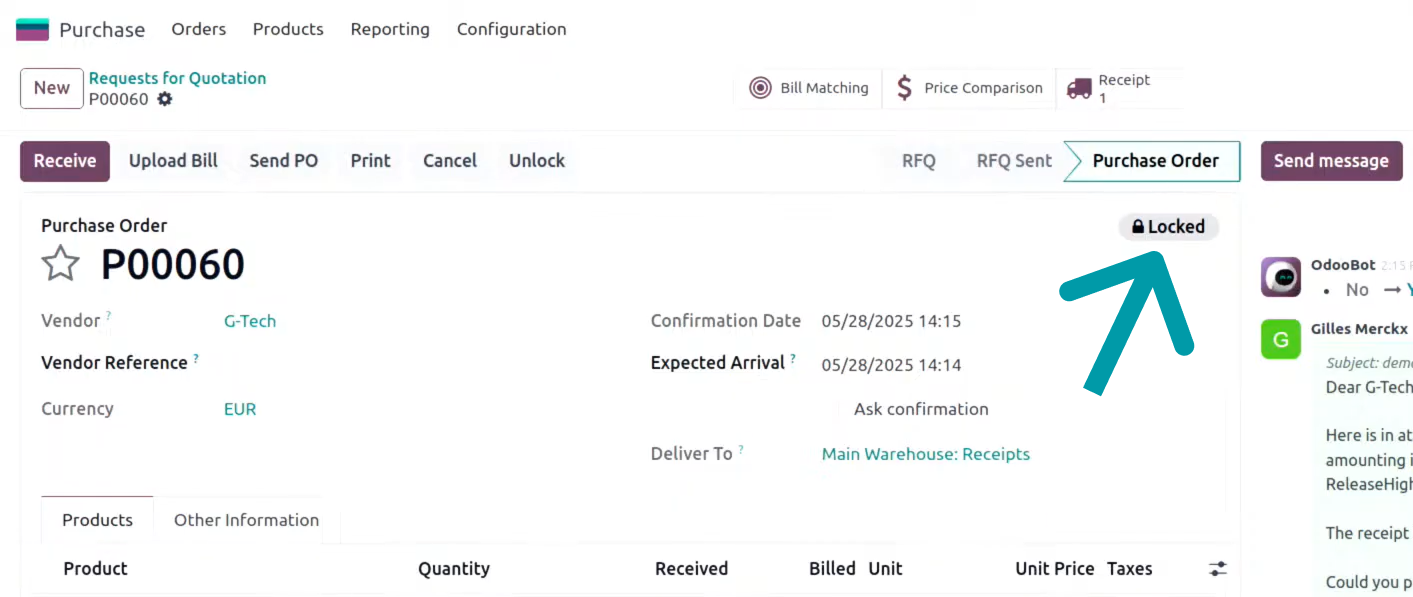Click the Price Comparison dollar icon
The image size is (1413, 597).
point(904,88)
